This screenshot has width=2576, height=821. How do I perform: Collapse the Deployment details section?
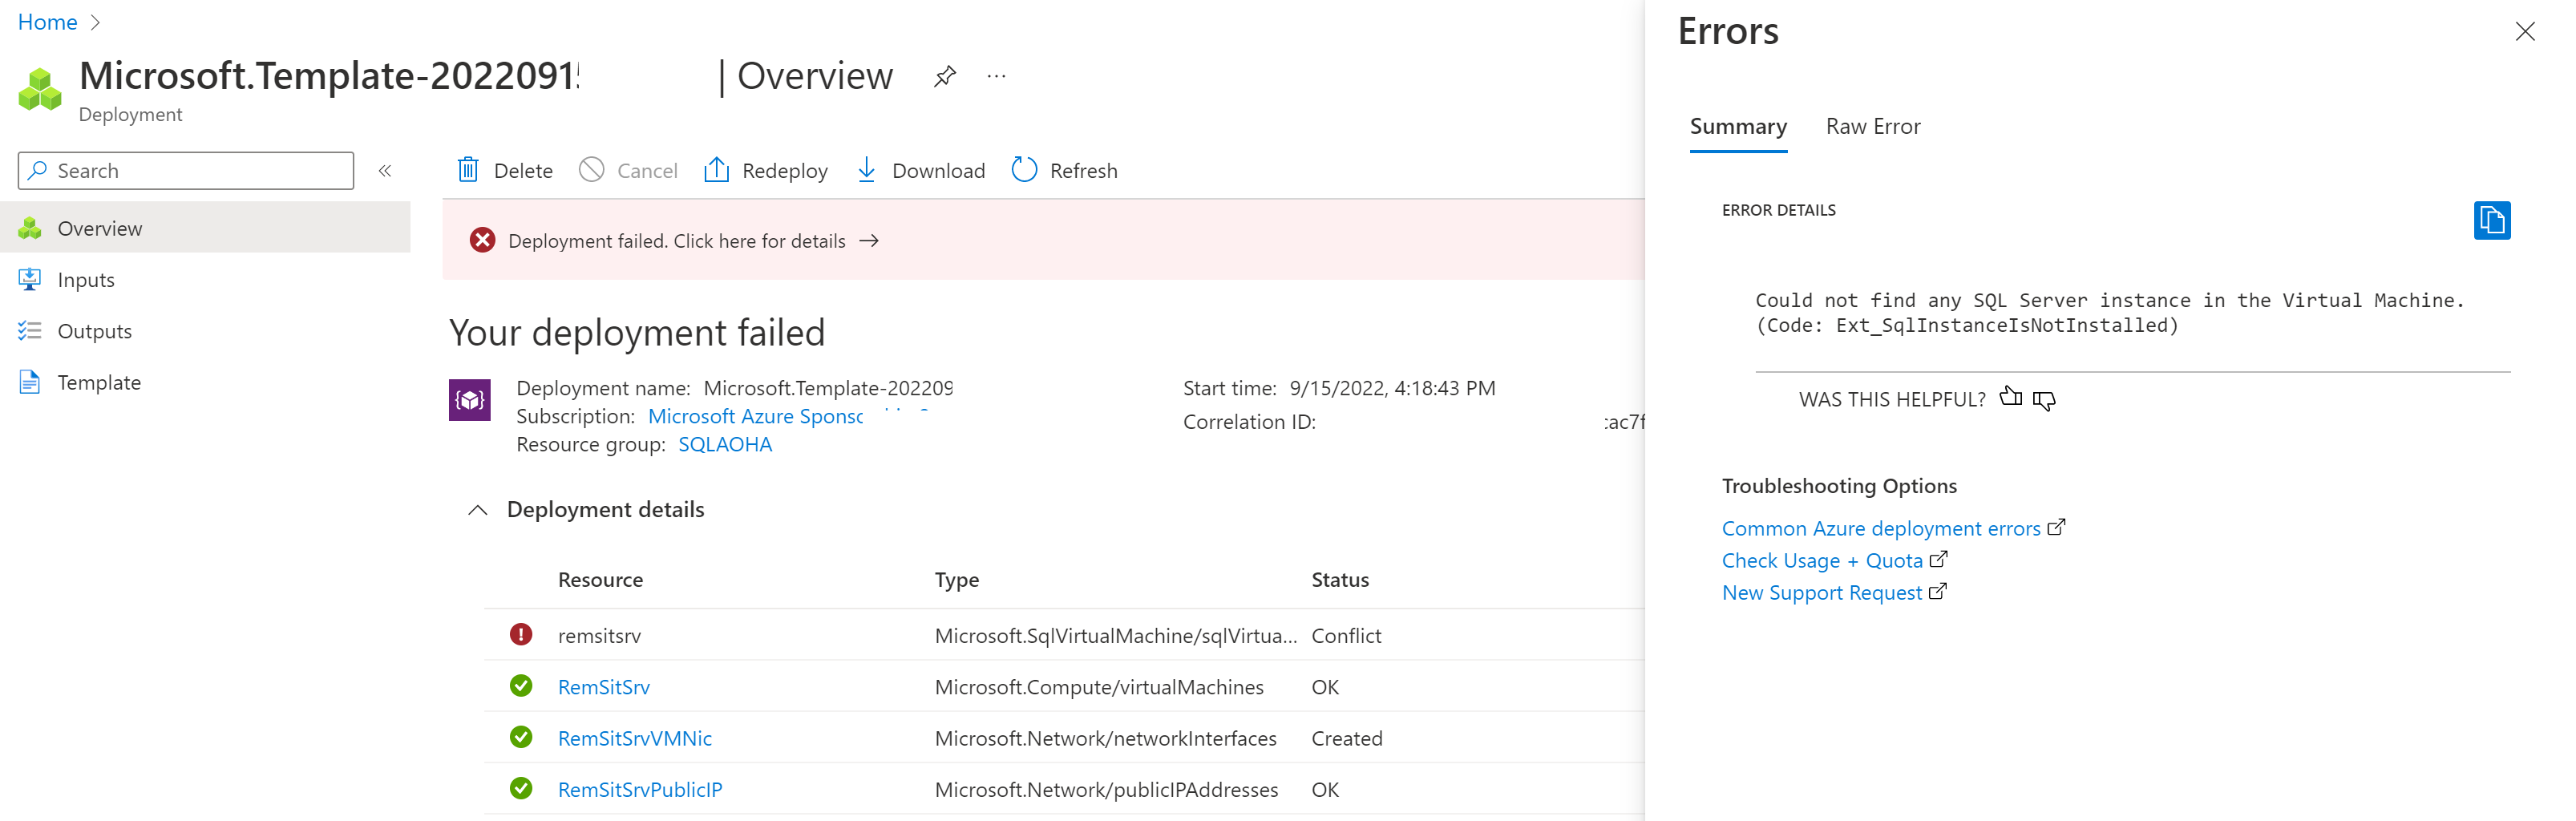(x=477, y=510)
